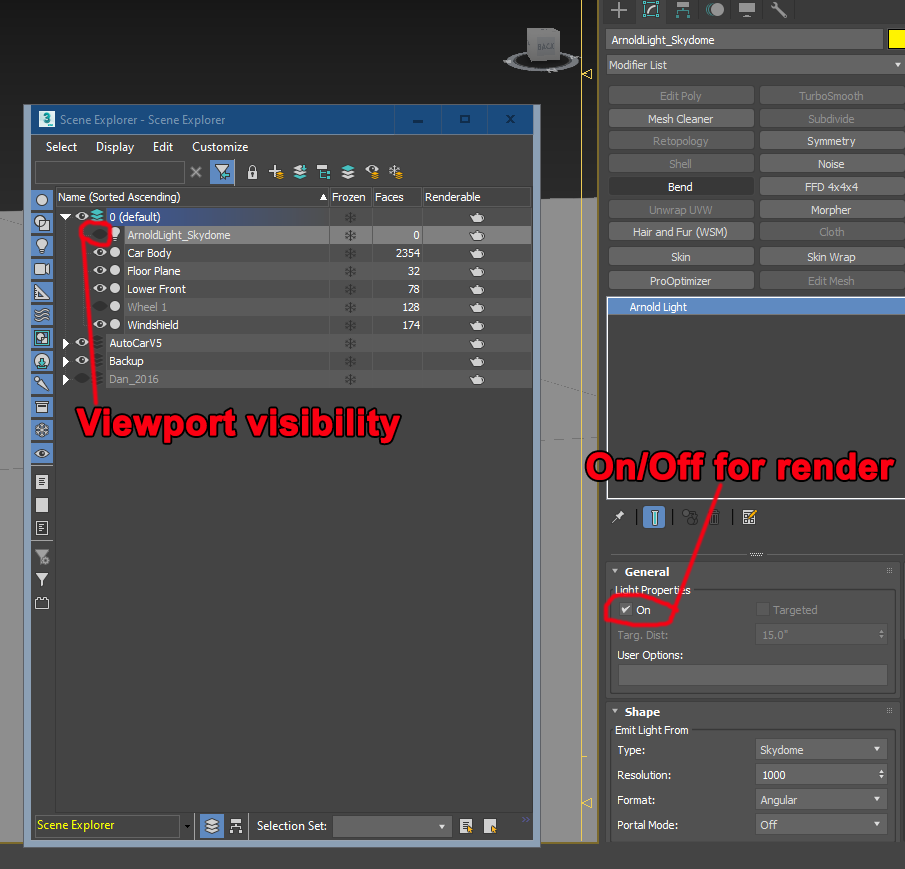Open the Modifier List dropdown

coord(755,65)
